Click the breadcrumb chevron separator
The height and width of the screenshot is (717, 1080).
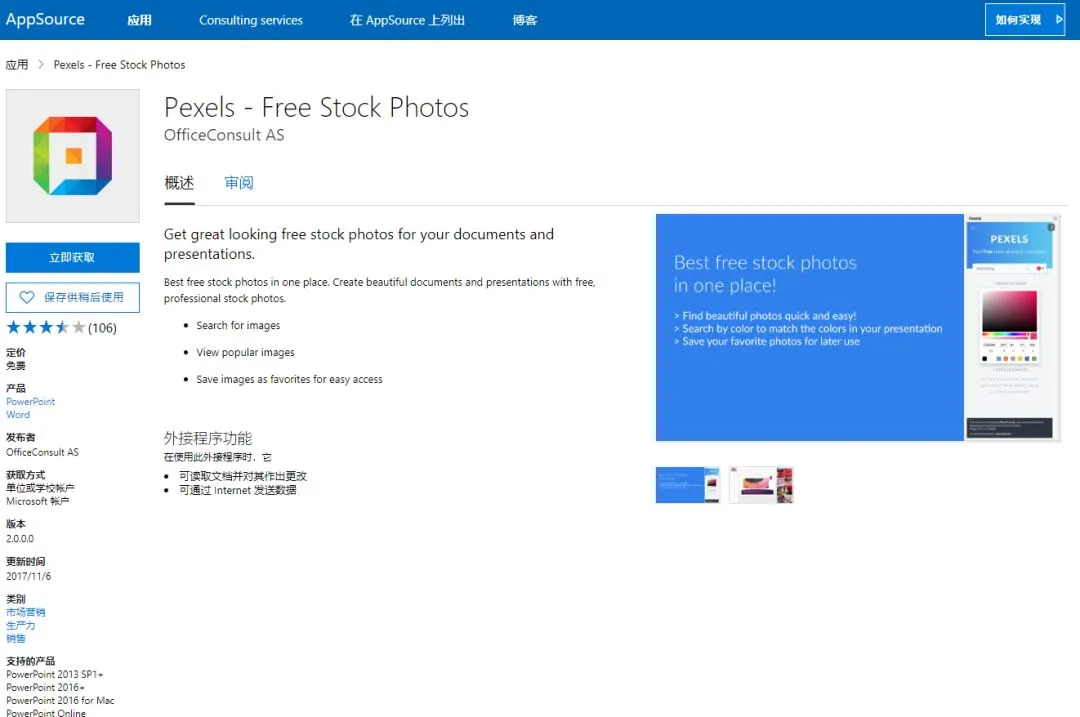coord(41,65)
